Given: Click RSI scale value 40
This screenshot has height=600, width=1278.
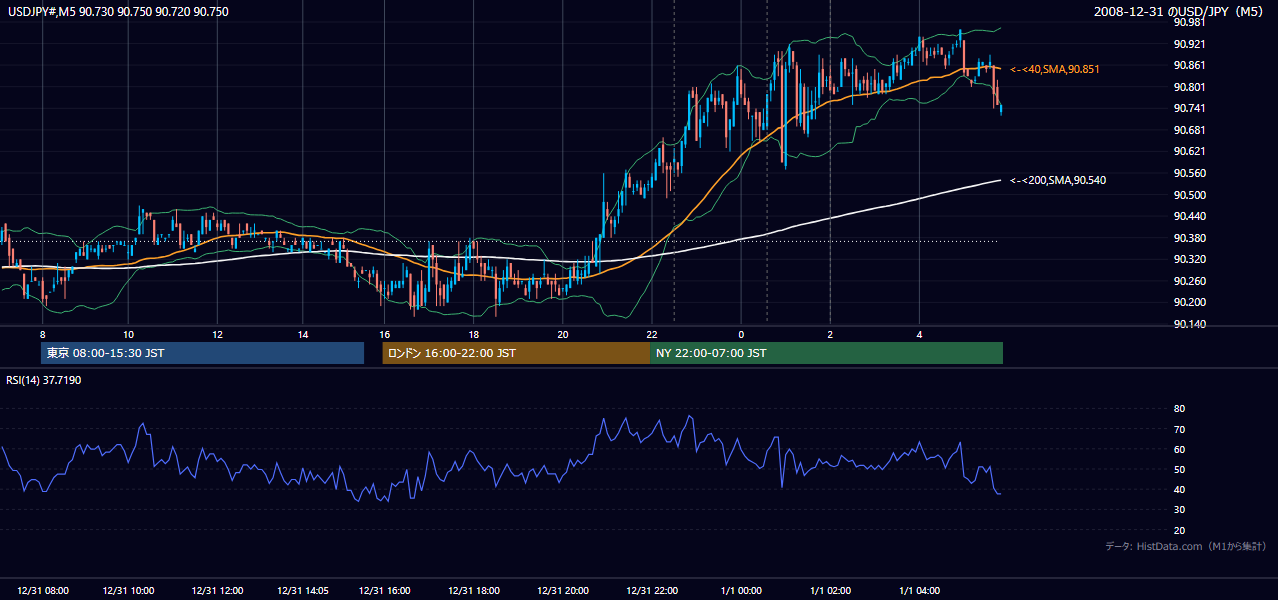Looking at the screenshot, I should [x=1179, y=489].
